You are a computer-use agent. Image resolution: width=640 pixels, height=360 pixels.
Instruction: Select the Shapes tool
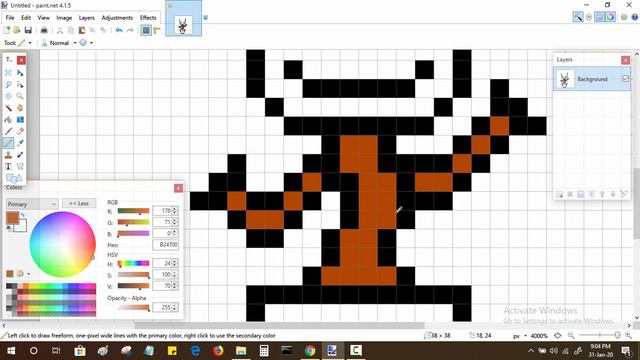(14, 178)
